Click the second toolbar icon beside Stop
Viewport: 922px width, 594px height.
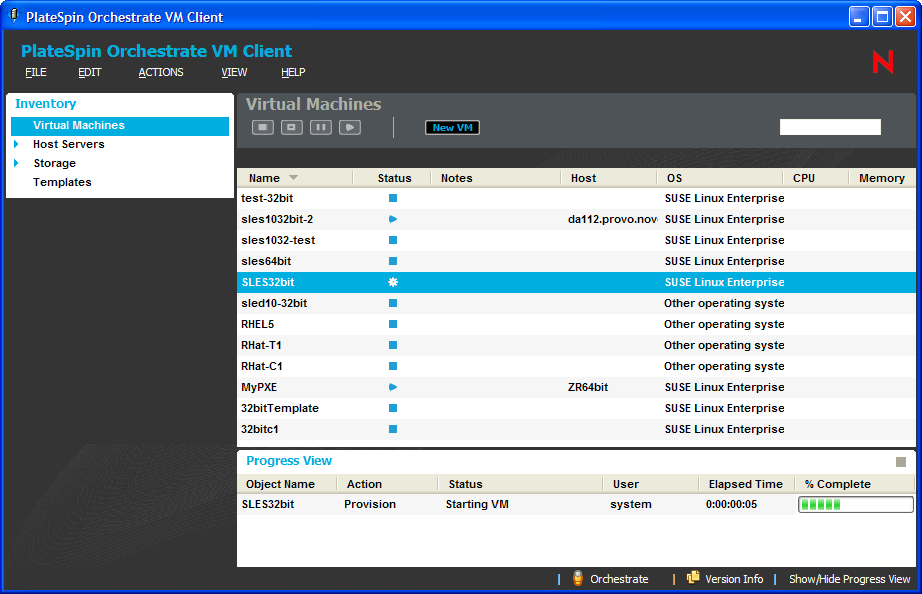pyautogui.click(x=291, y=127)
